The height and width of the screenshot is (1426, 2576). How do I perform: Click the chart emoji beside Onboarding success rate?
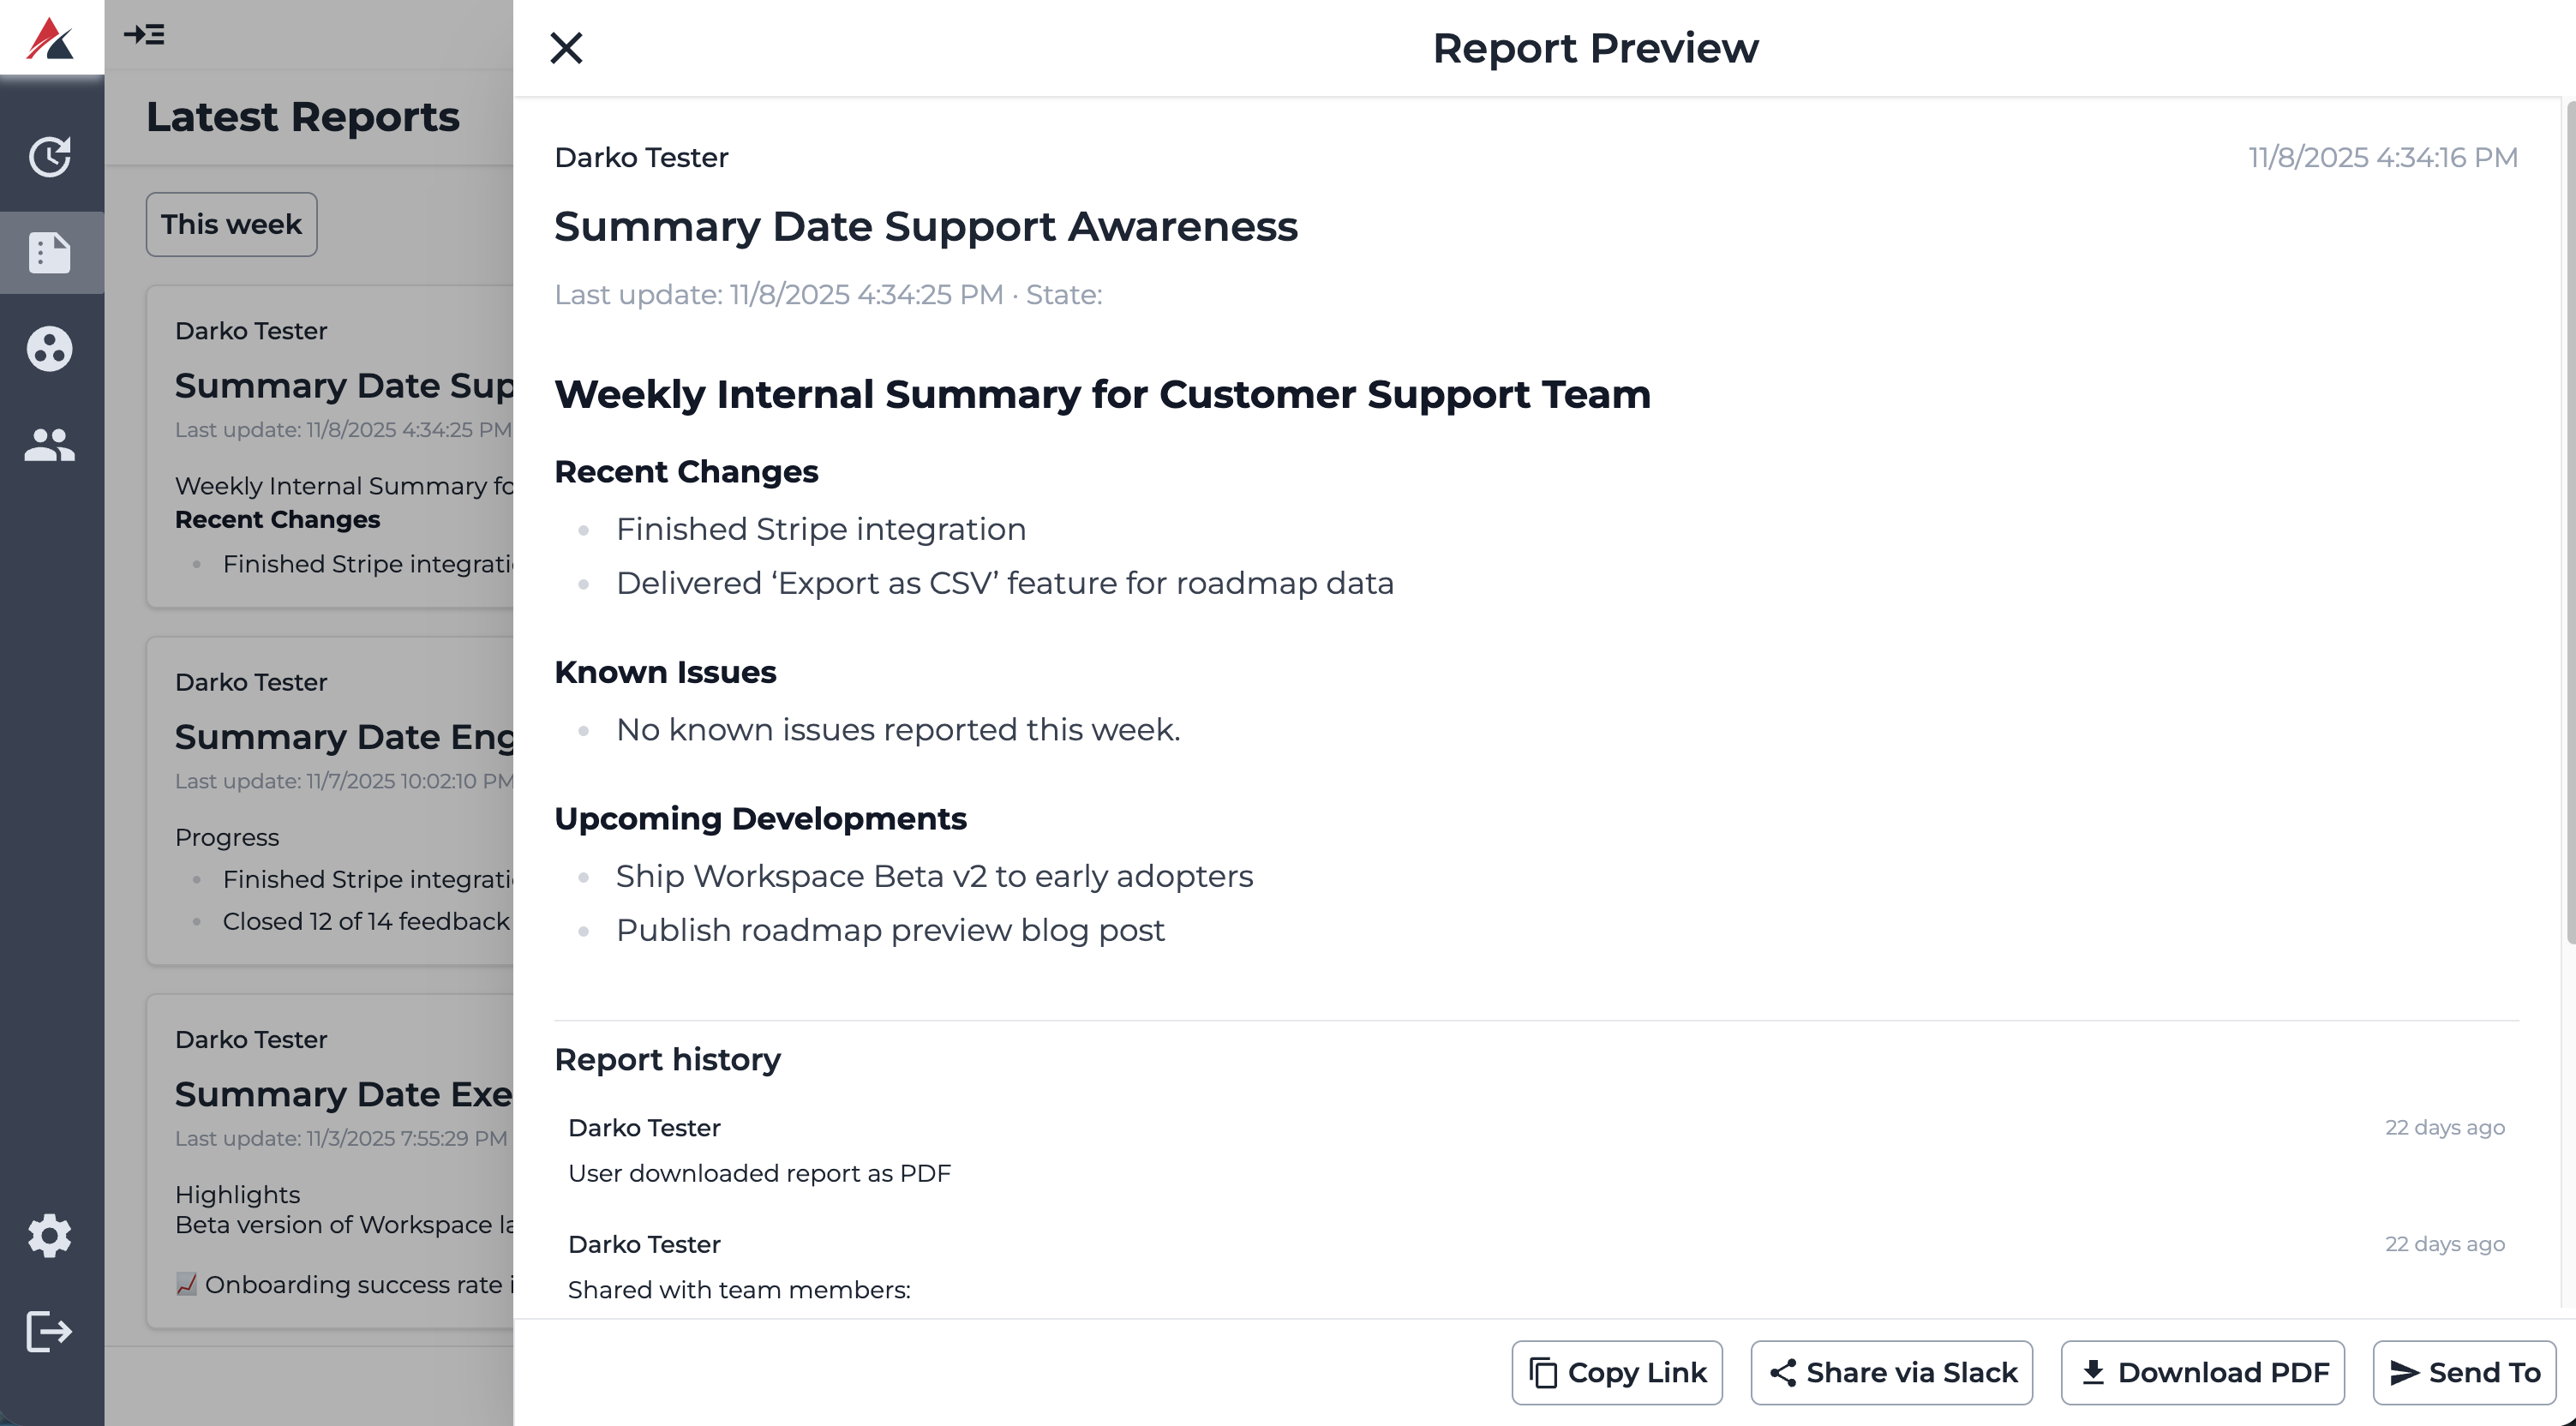coord(186,1285)
